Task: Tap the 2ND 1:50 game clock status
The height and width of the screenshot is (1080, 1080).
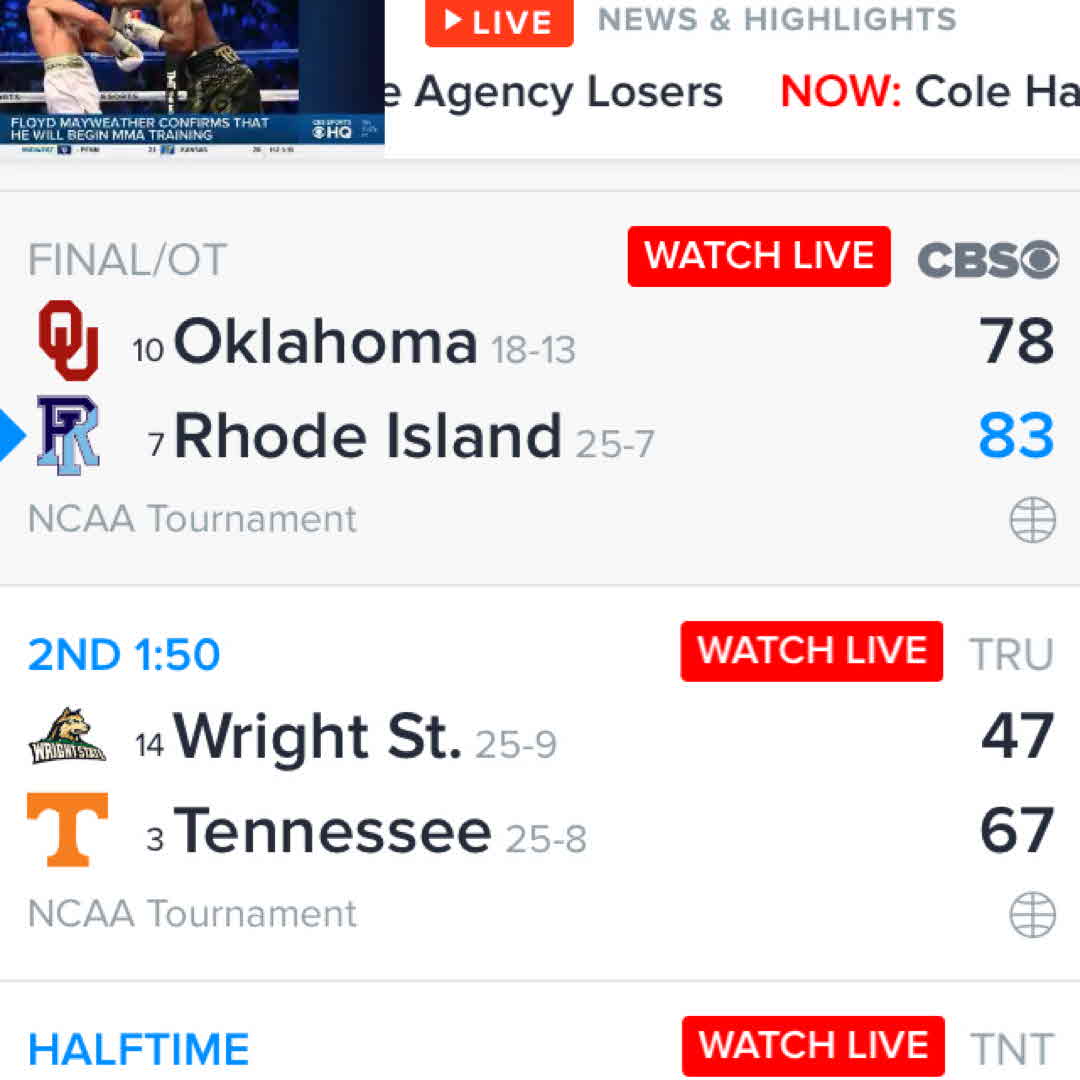Action: pyautogui.click(x=124, y=655)
